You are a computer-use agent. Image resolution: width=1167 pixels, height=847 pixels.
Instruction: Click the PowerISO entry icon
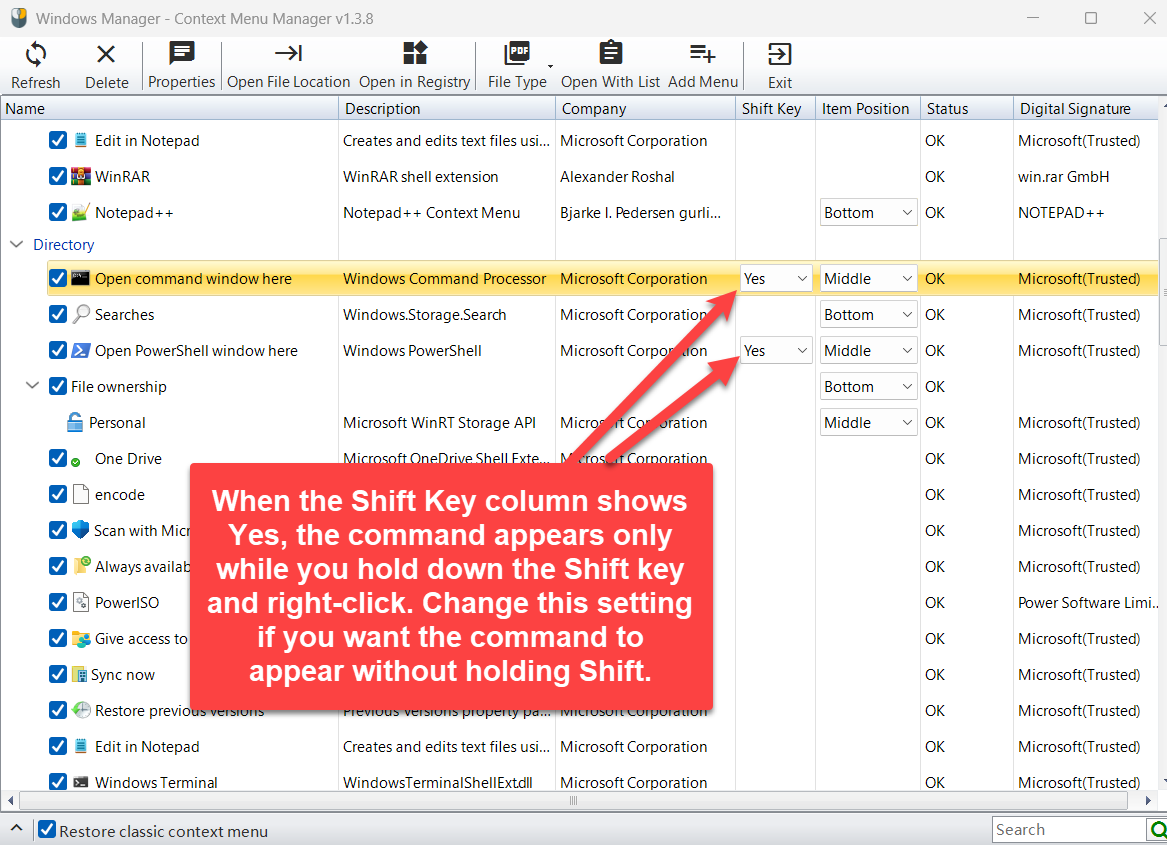click(80, 602)
